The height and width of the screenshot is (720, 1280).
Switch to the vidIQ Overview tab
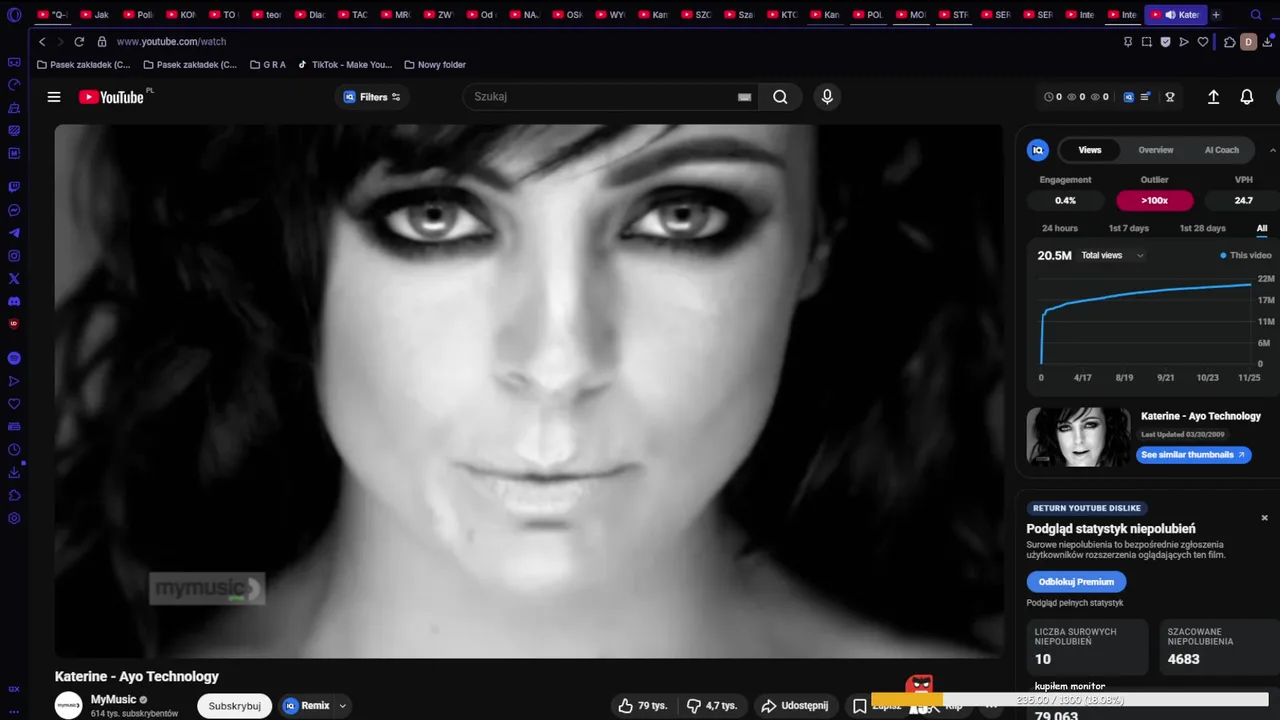(x=1156, y=150)
